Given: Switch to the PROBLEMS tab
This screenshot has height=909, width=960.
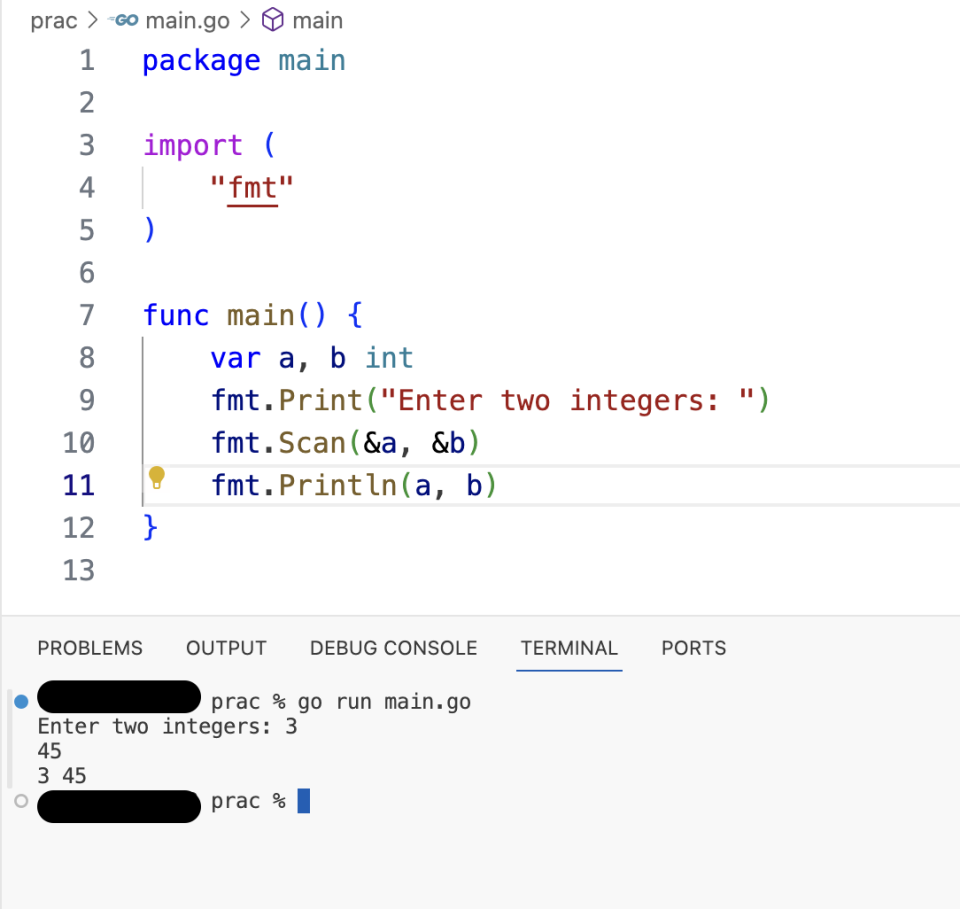Looking at the screenshot, I should point(89,648).
